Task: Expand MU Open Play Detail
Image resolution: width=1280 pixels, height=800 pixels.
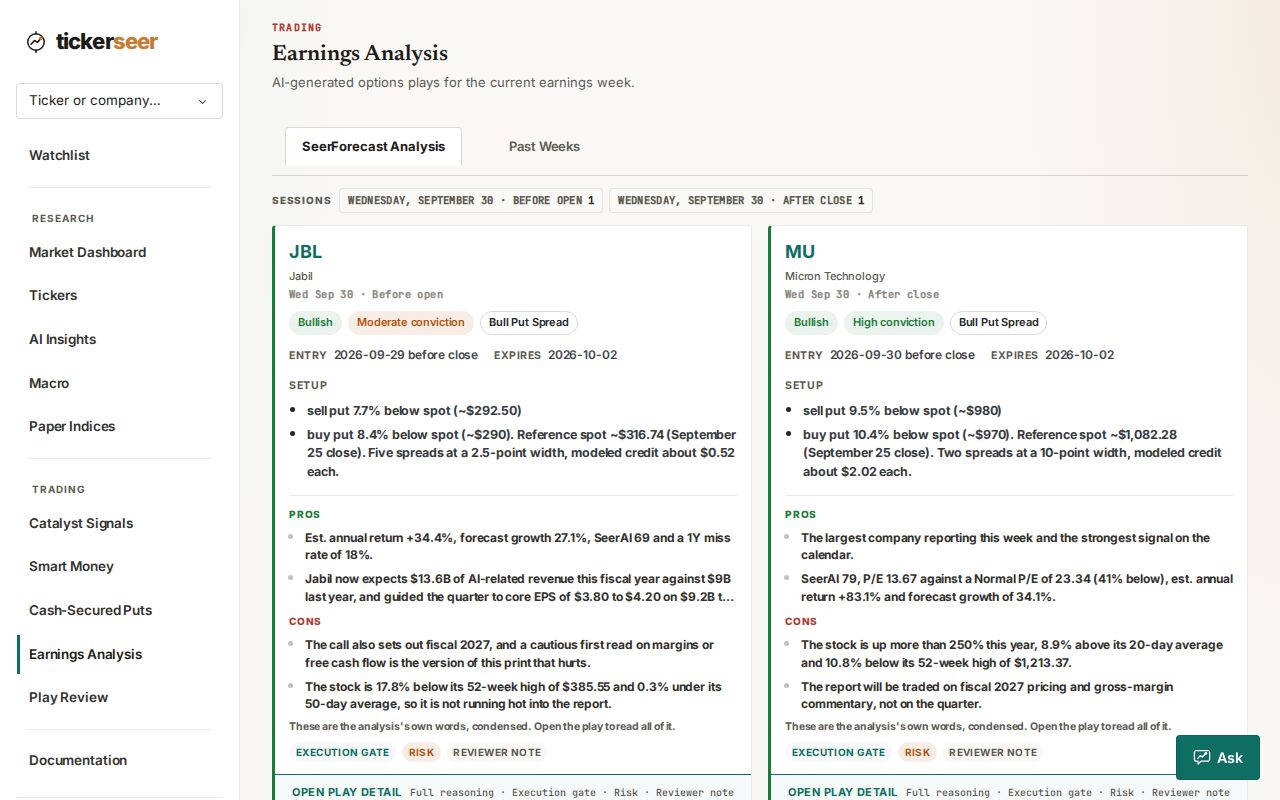Action: (1008, 788)
